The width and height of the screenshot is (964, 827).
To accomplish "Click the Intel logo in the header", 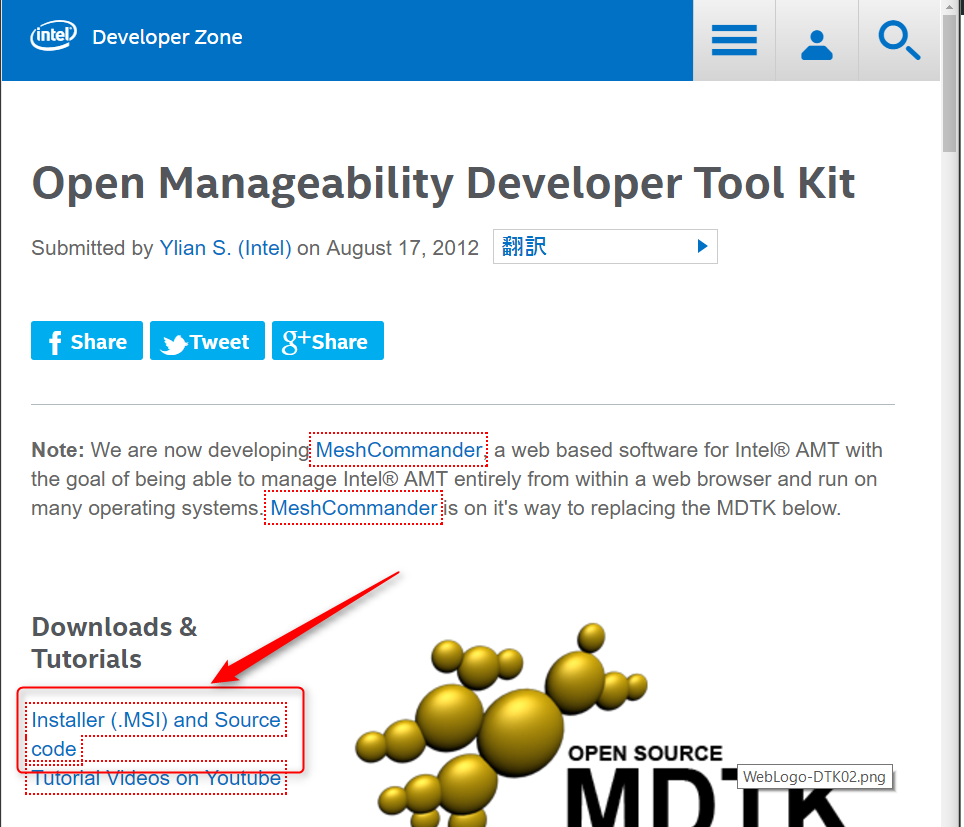I will 54,38.
